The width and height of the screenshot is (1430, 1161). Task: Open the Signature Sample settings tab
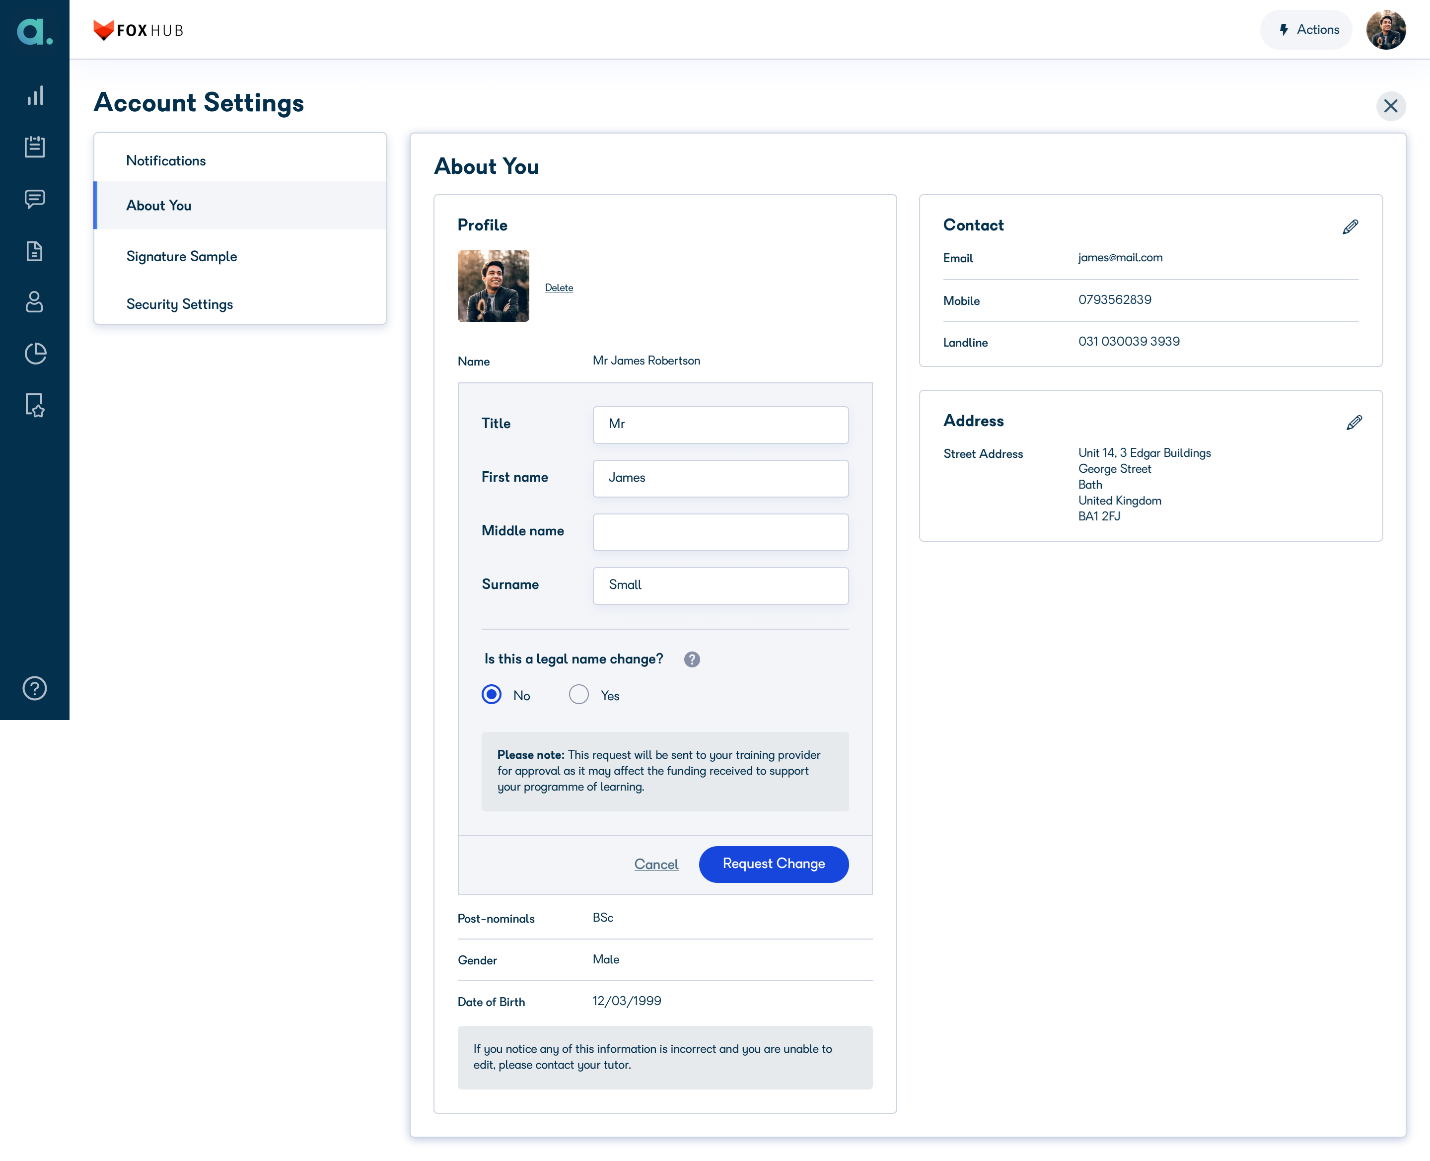pos(240,256)
